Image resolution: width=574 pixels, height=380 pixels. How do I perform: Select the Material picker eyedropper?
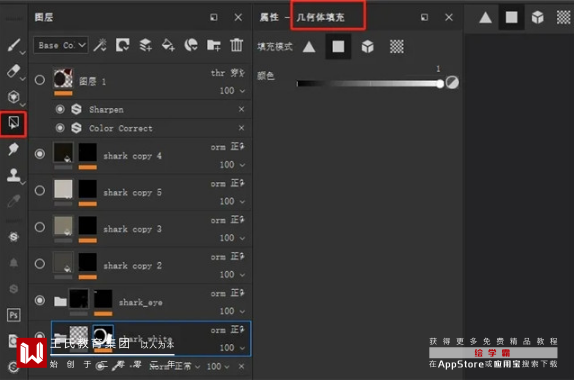coord(14,201)
